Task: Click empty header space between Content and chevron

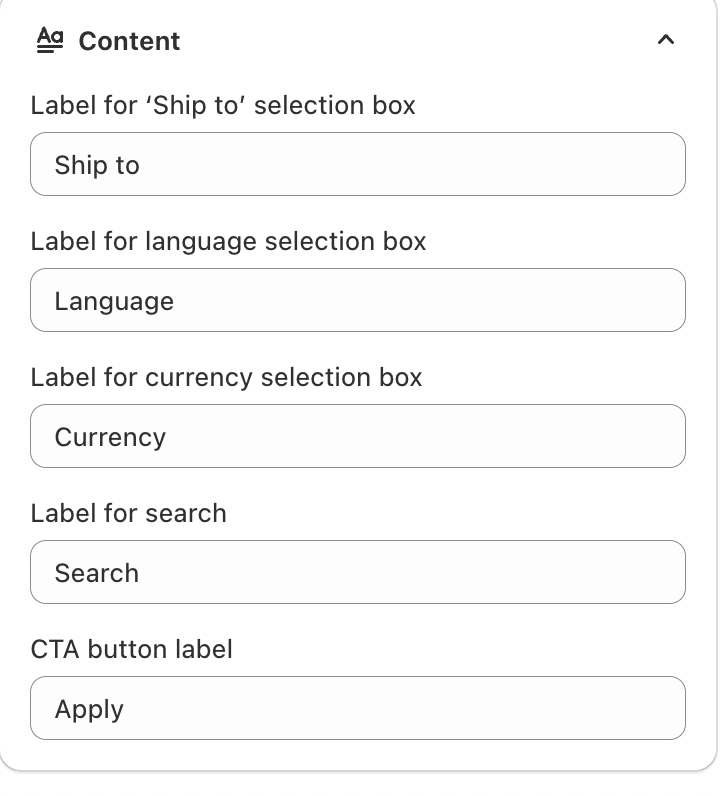Action: tap(420, 41)
